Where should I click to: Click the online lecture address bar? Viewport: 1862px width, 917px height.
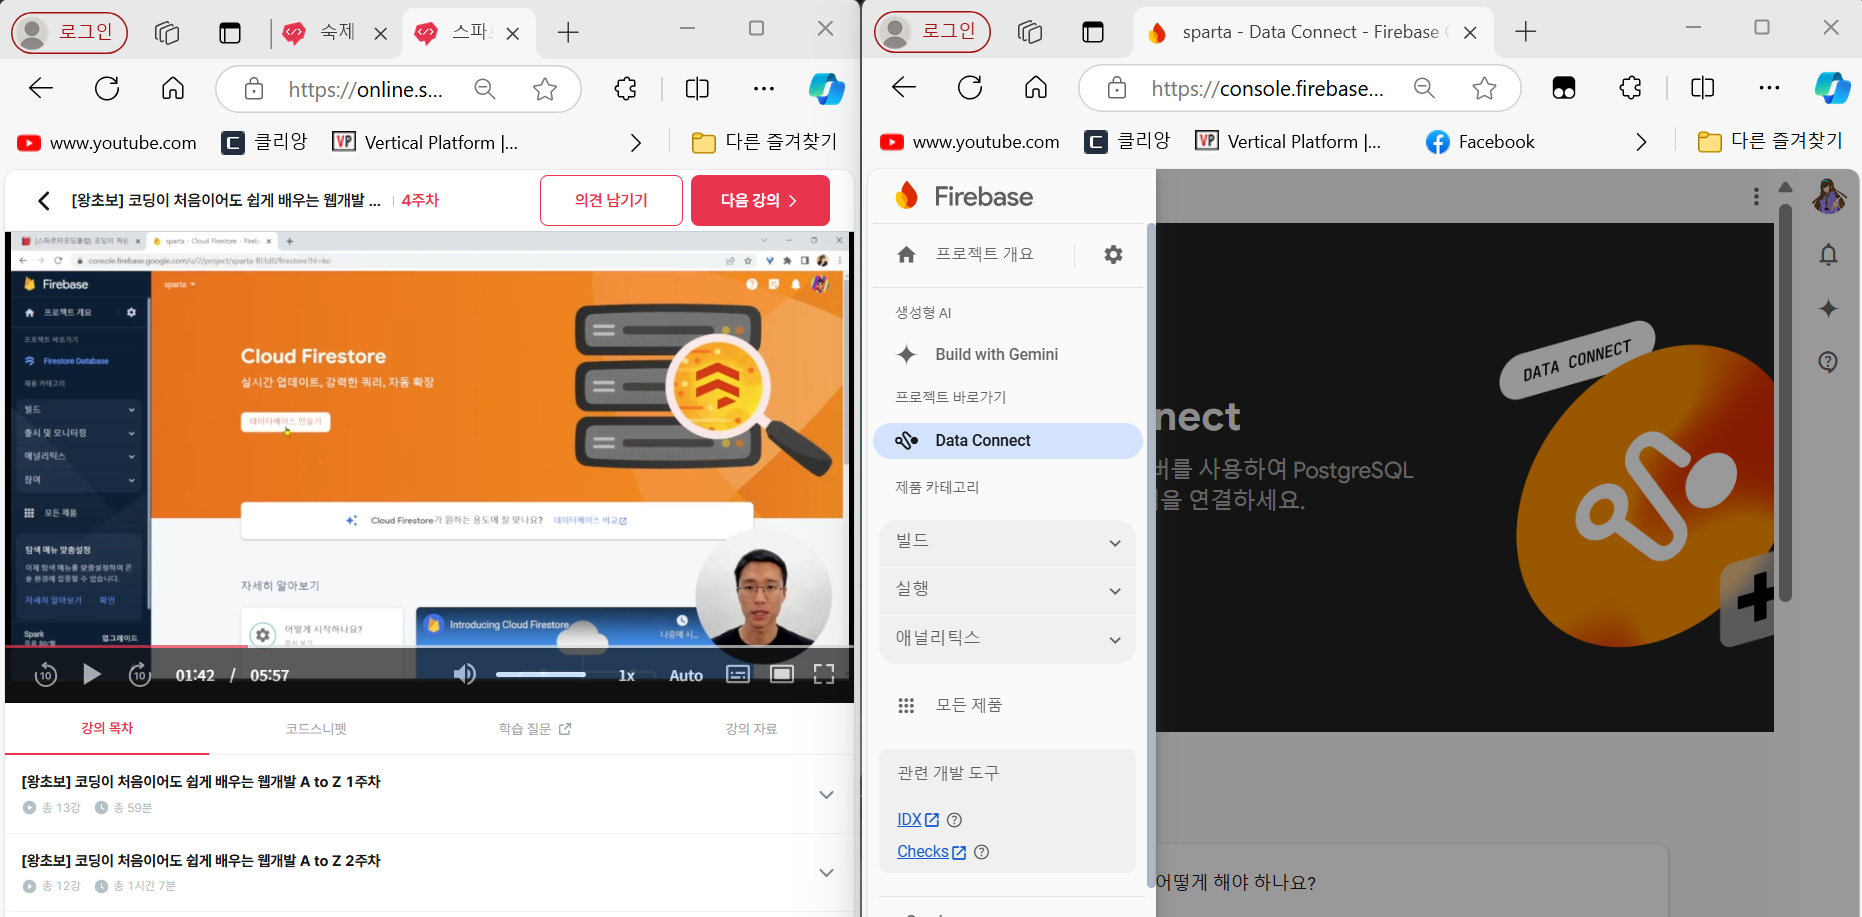click(x=365, y=90)
